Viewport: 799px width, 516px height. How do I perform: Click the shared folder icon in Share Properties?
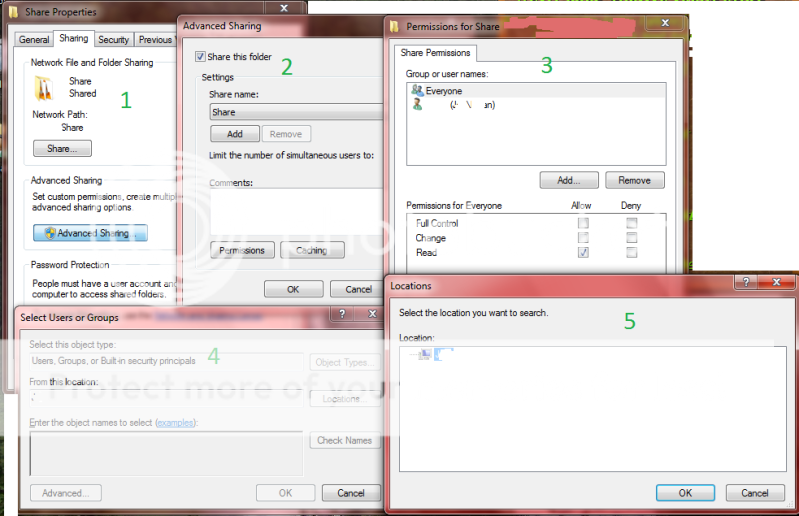pos(43,88)
